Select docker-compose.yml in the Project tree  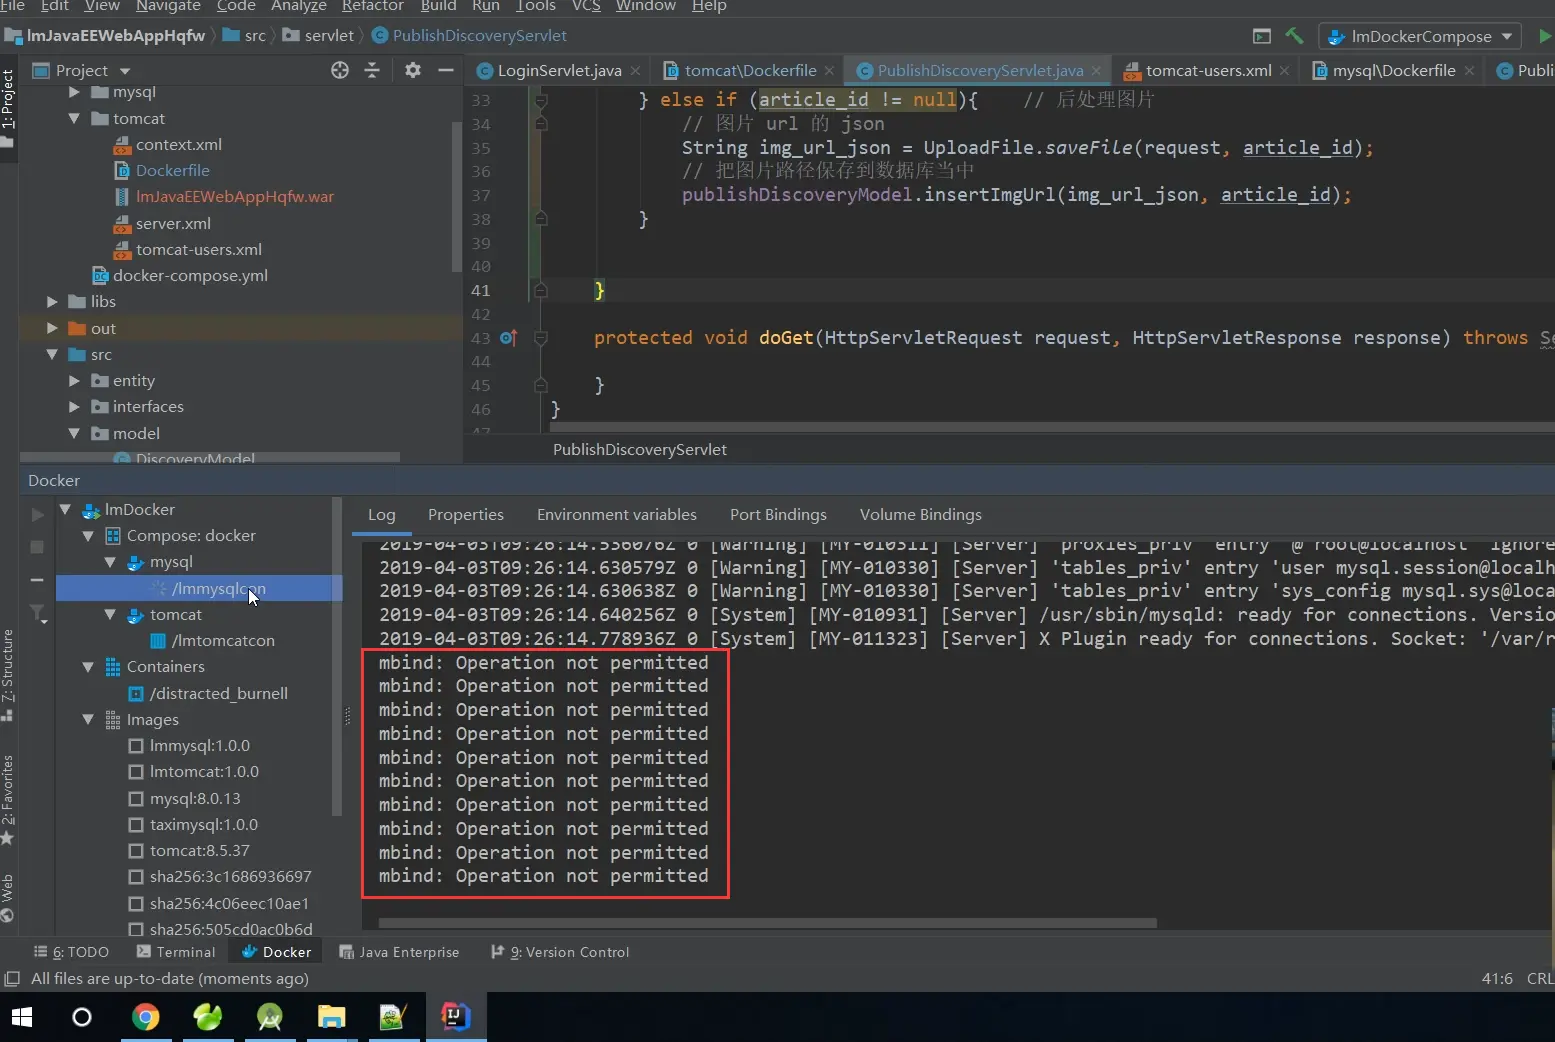coord(190,276)
